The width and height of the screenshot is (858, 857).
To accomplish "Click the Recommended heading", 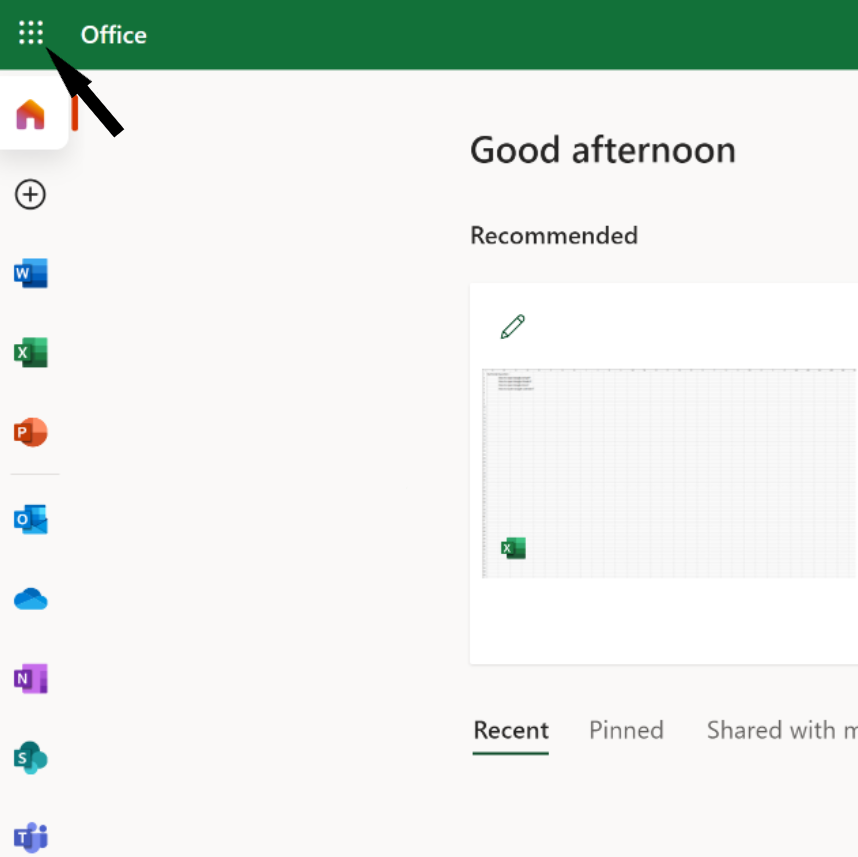I will click(554, 236).
